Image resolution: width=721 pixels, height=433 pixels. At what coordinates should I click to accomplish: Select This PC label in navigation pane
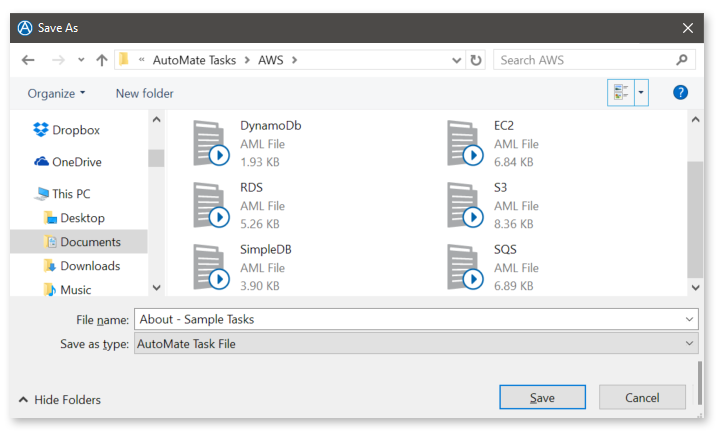point(71,194)
